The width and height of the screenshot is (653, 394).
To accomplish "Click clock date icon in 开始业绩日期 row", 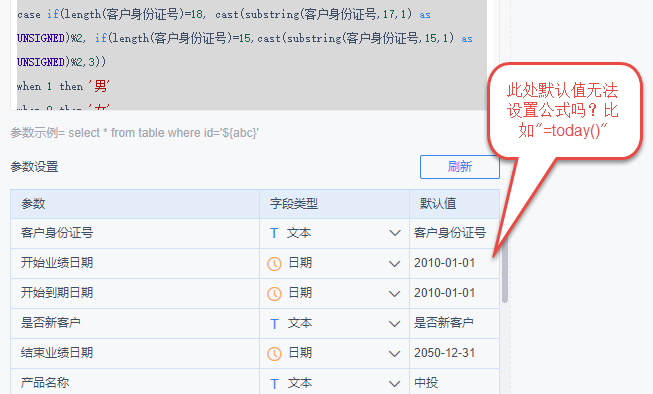I will (x=274, y=264).
